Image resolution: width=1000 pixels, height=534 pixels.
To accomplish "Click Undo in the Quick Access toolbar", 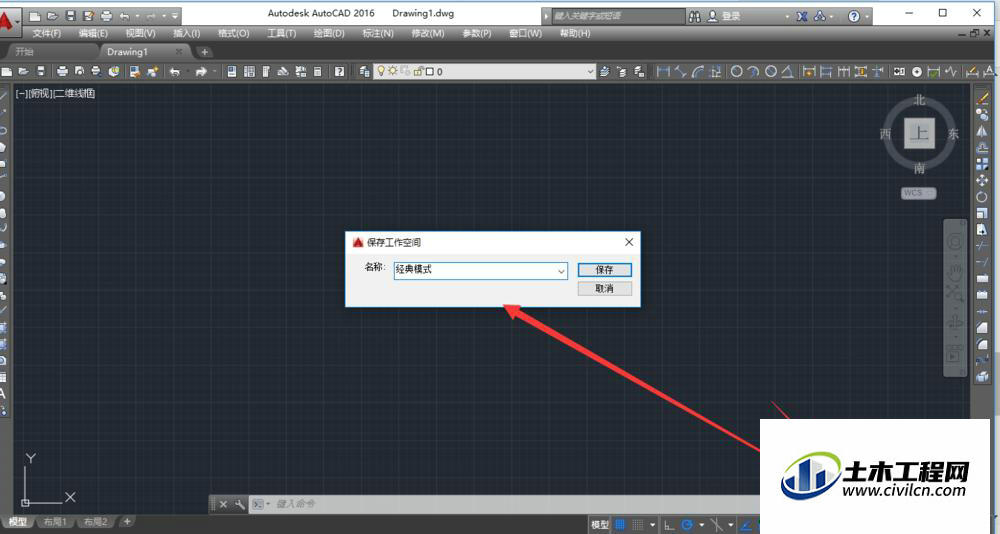I will (x=125, y=16).
